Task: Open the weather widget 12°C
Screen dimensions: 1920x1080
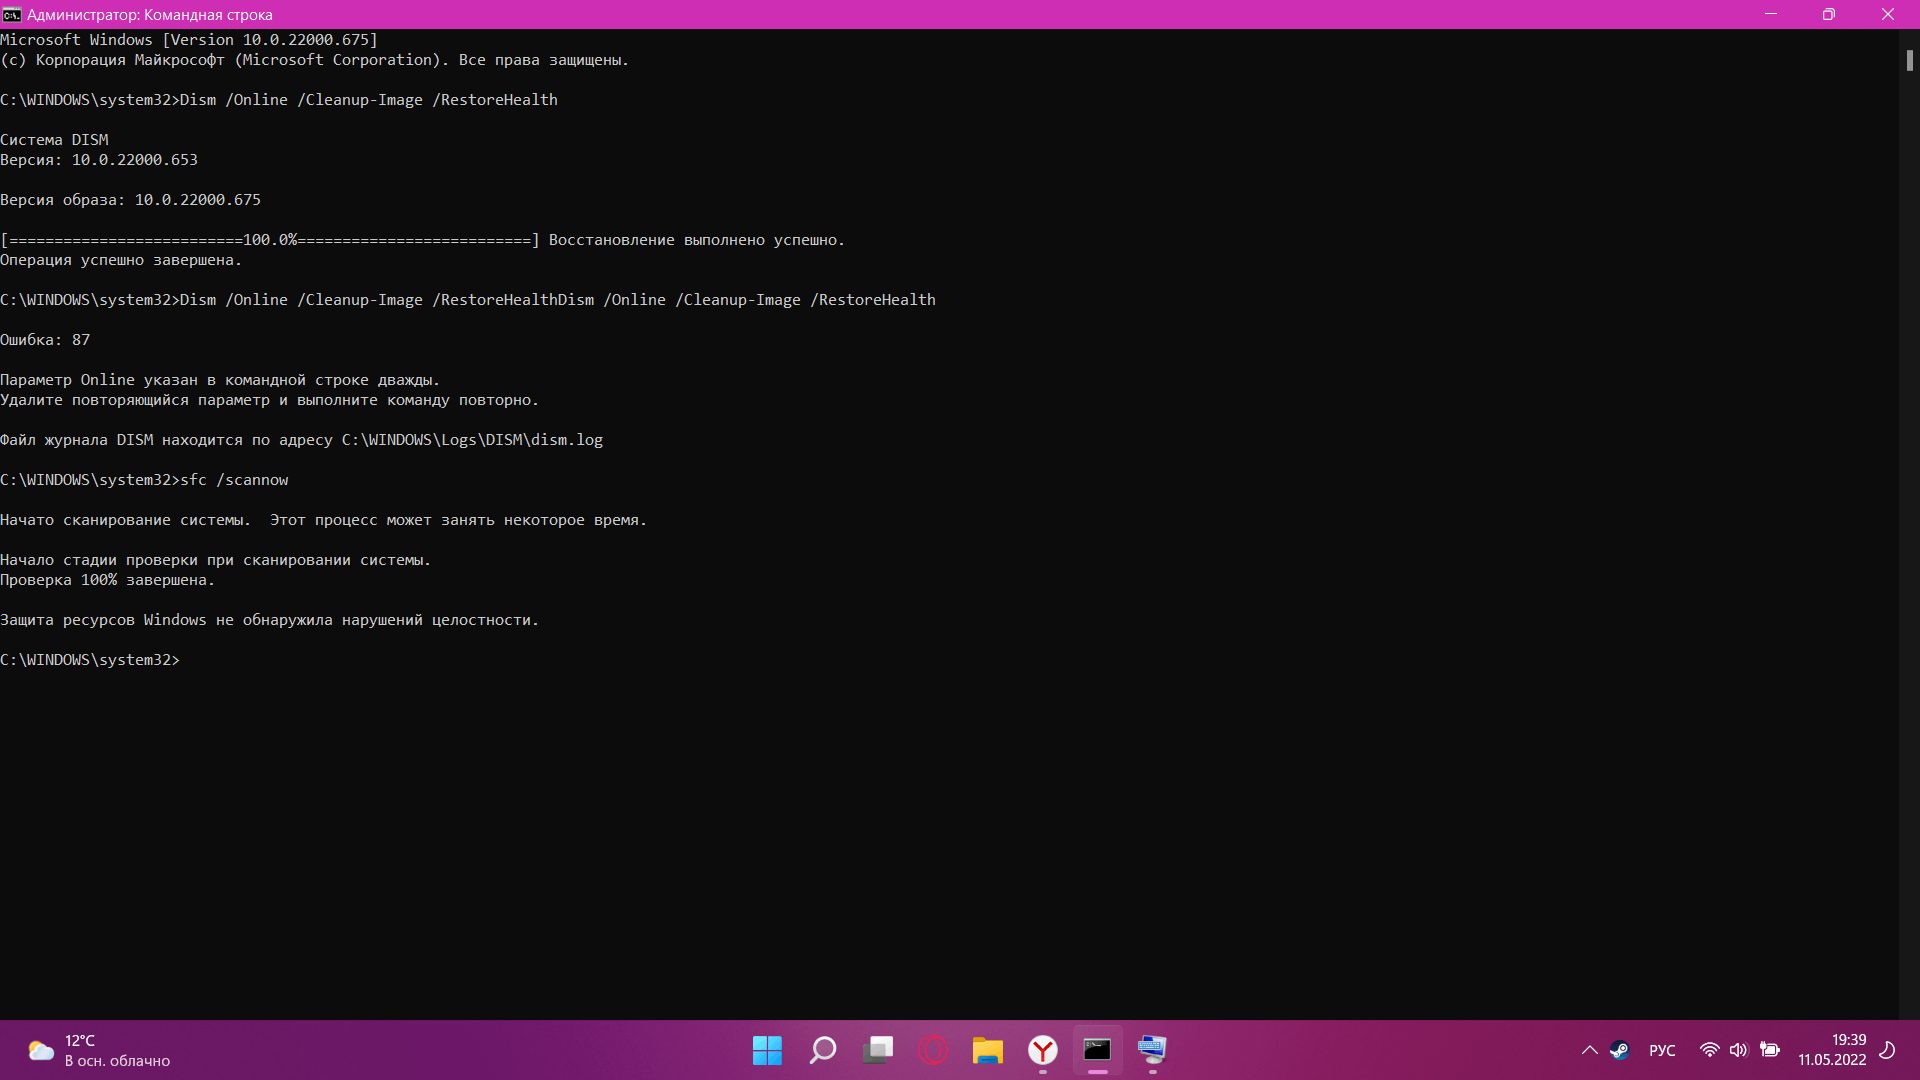Action: (x=99, y=1050)
